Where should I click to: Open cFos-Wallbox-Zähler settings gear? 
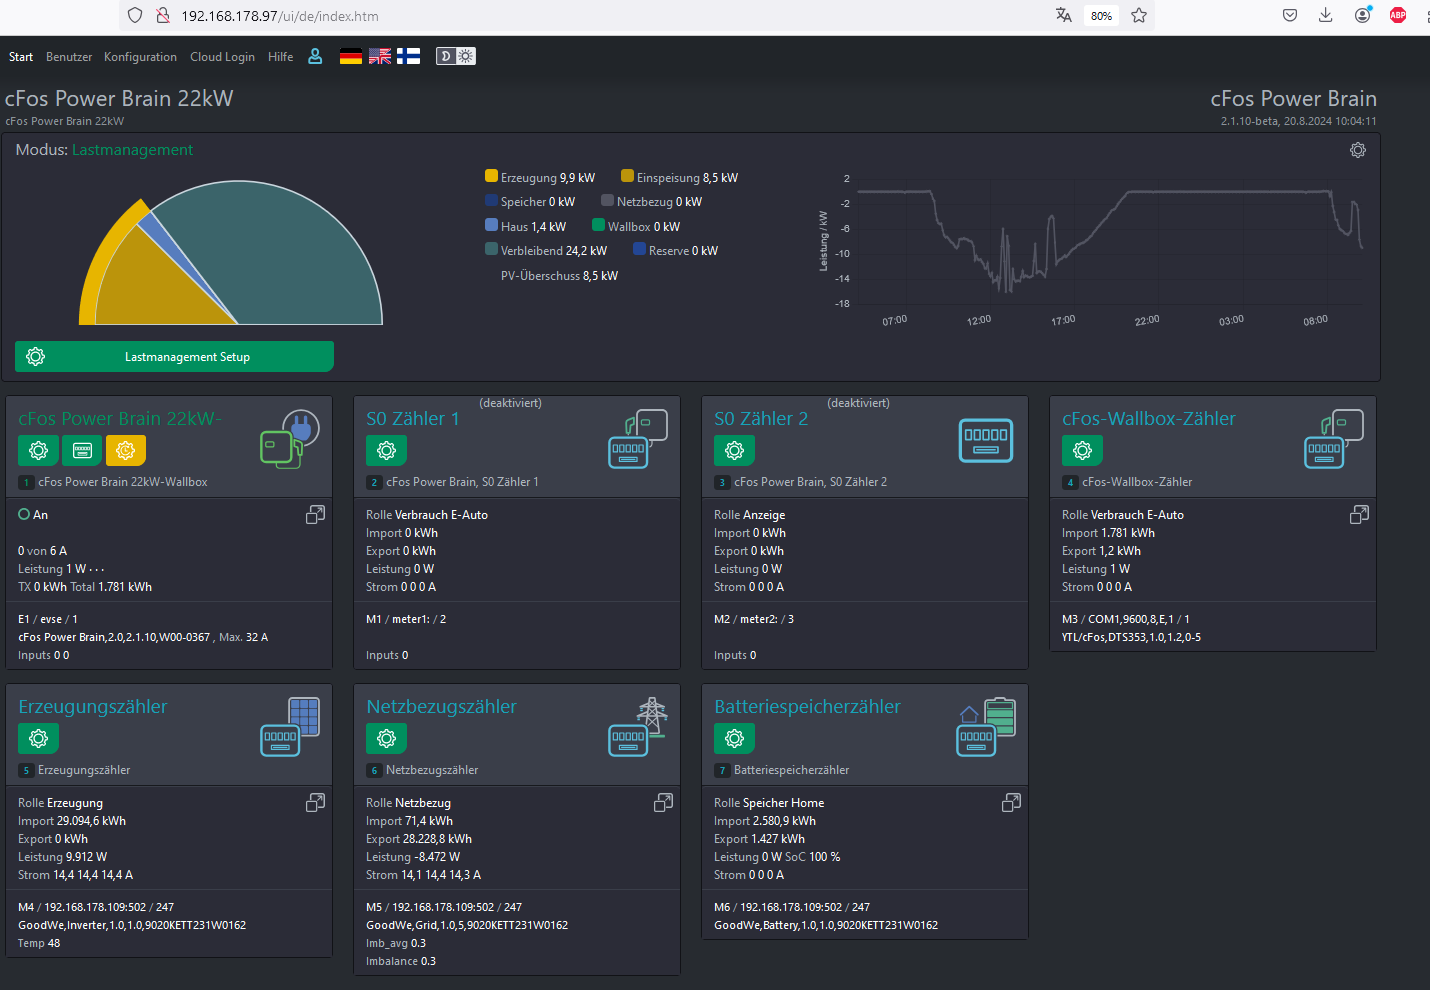point(1082,450)
